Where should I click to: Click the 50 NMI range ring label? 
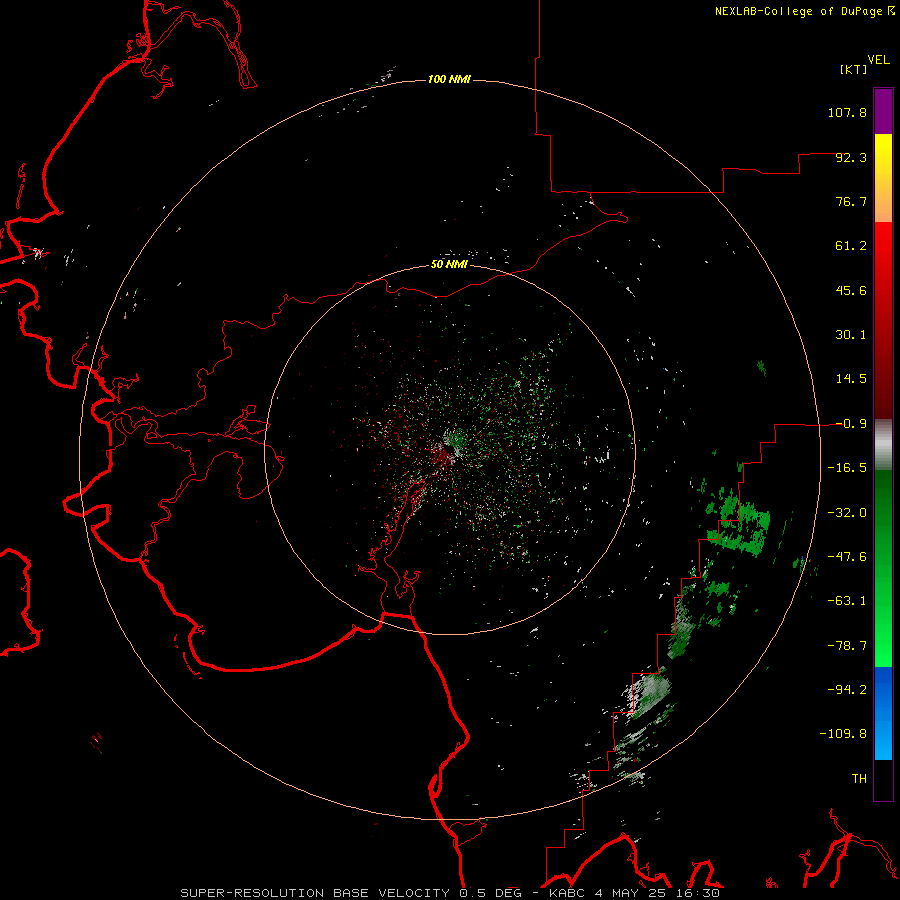449,264
